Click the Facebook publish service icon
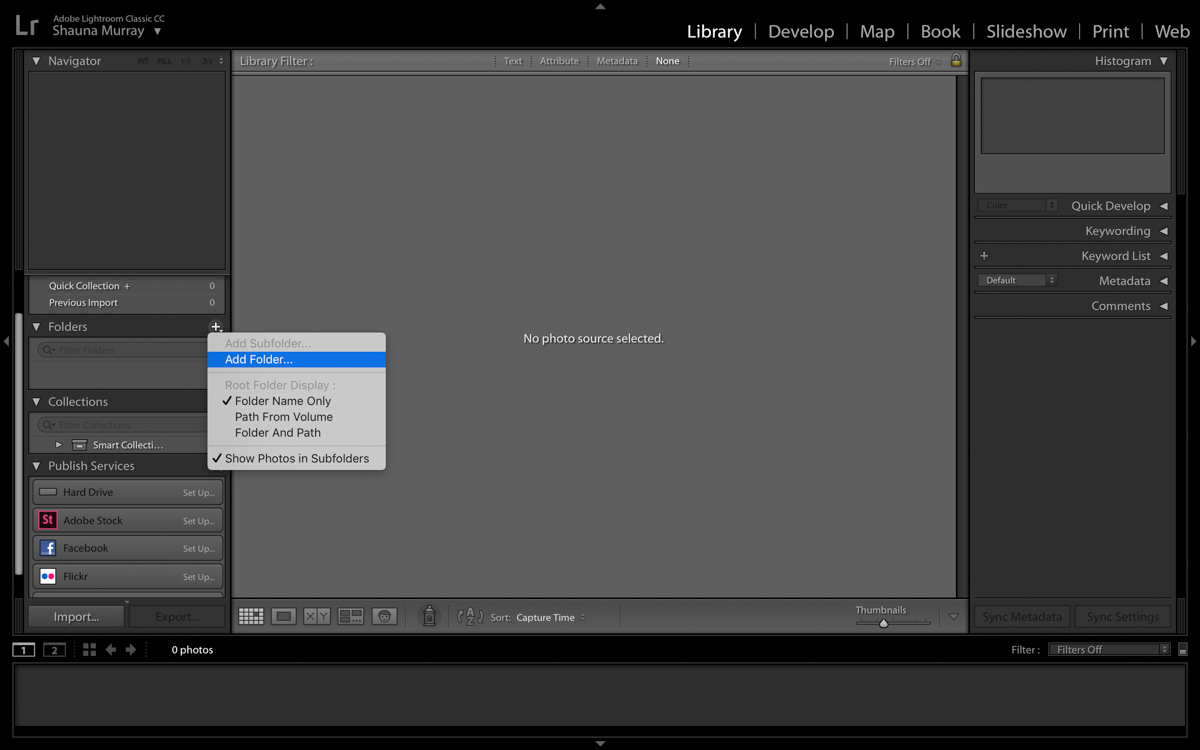The width and height of the screenshot is (1200, 750). [x=47, y=548]
